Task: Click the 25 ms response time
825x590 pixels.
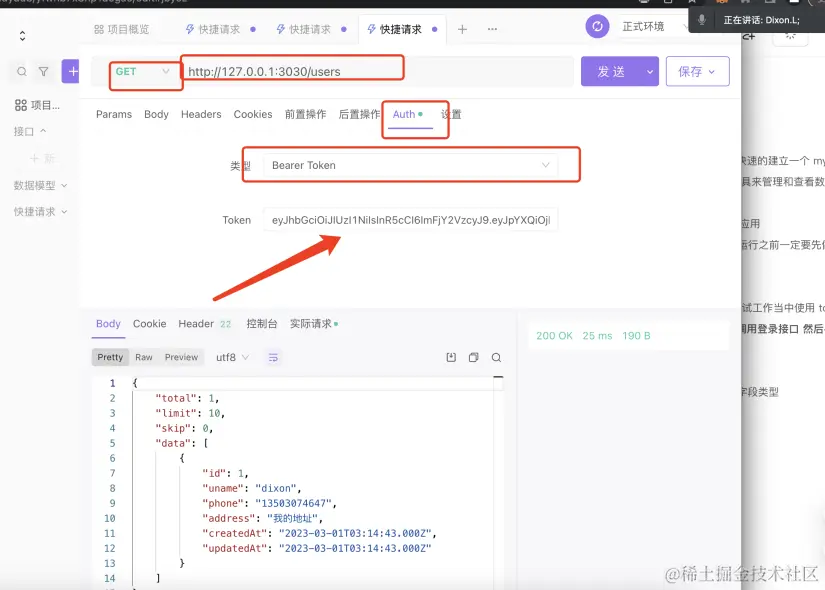Action: coord(597,336)
